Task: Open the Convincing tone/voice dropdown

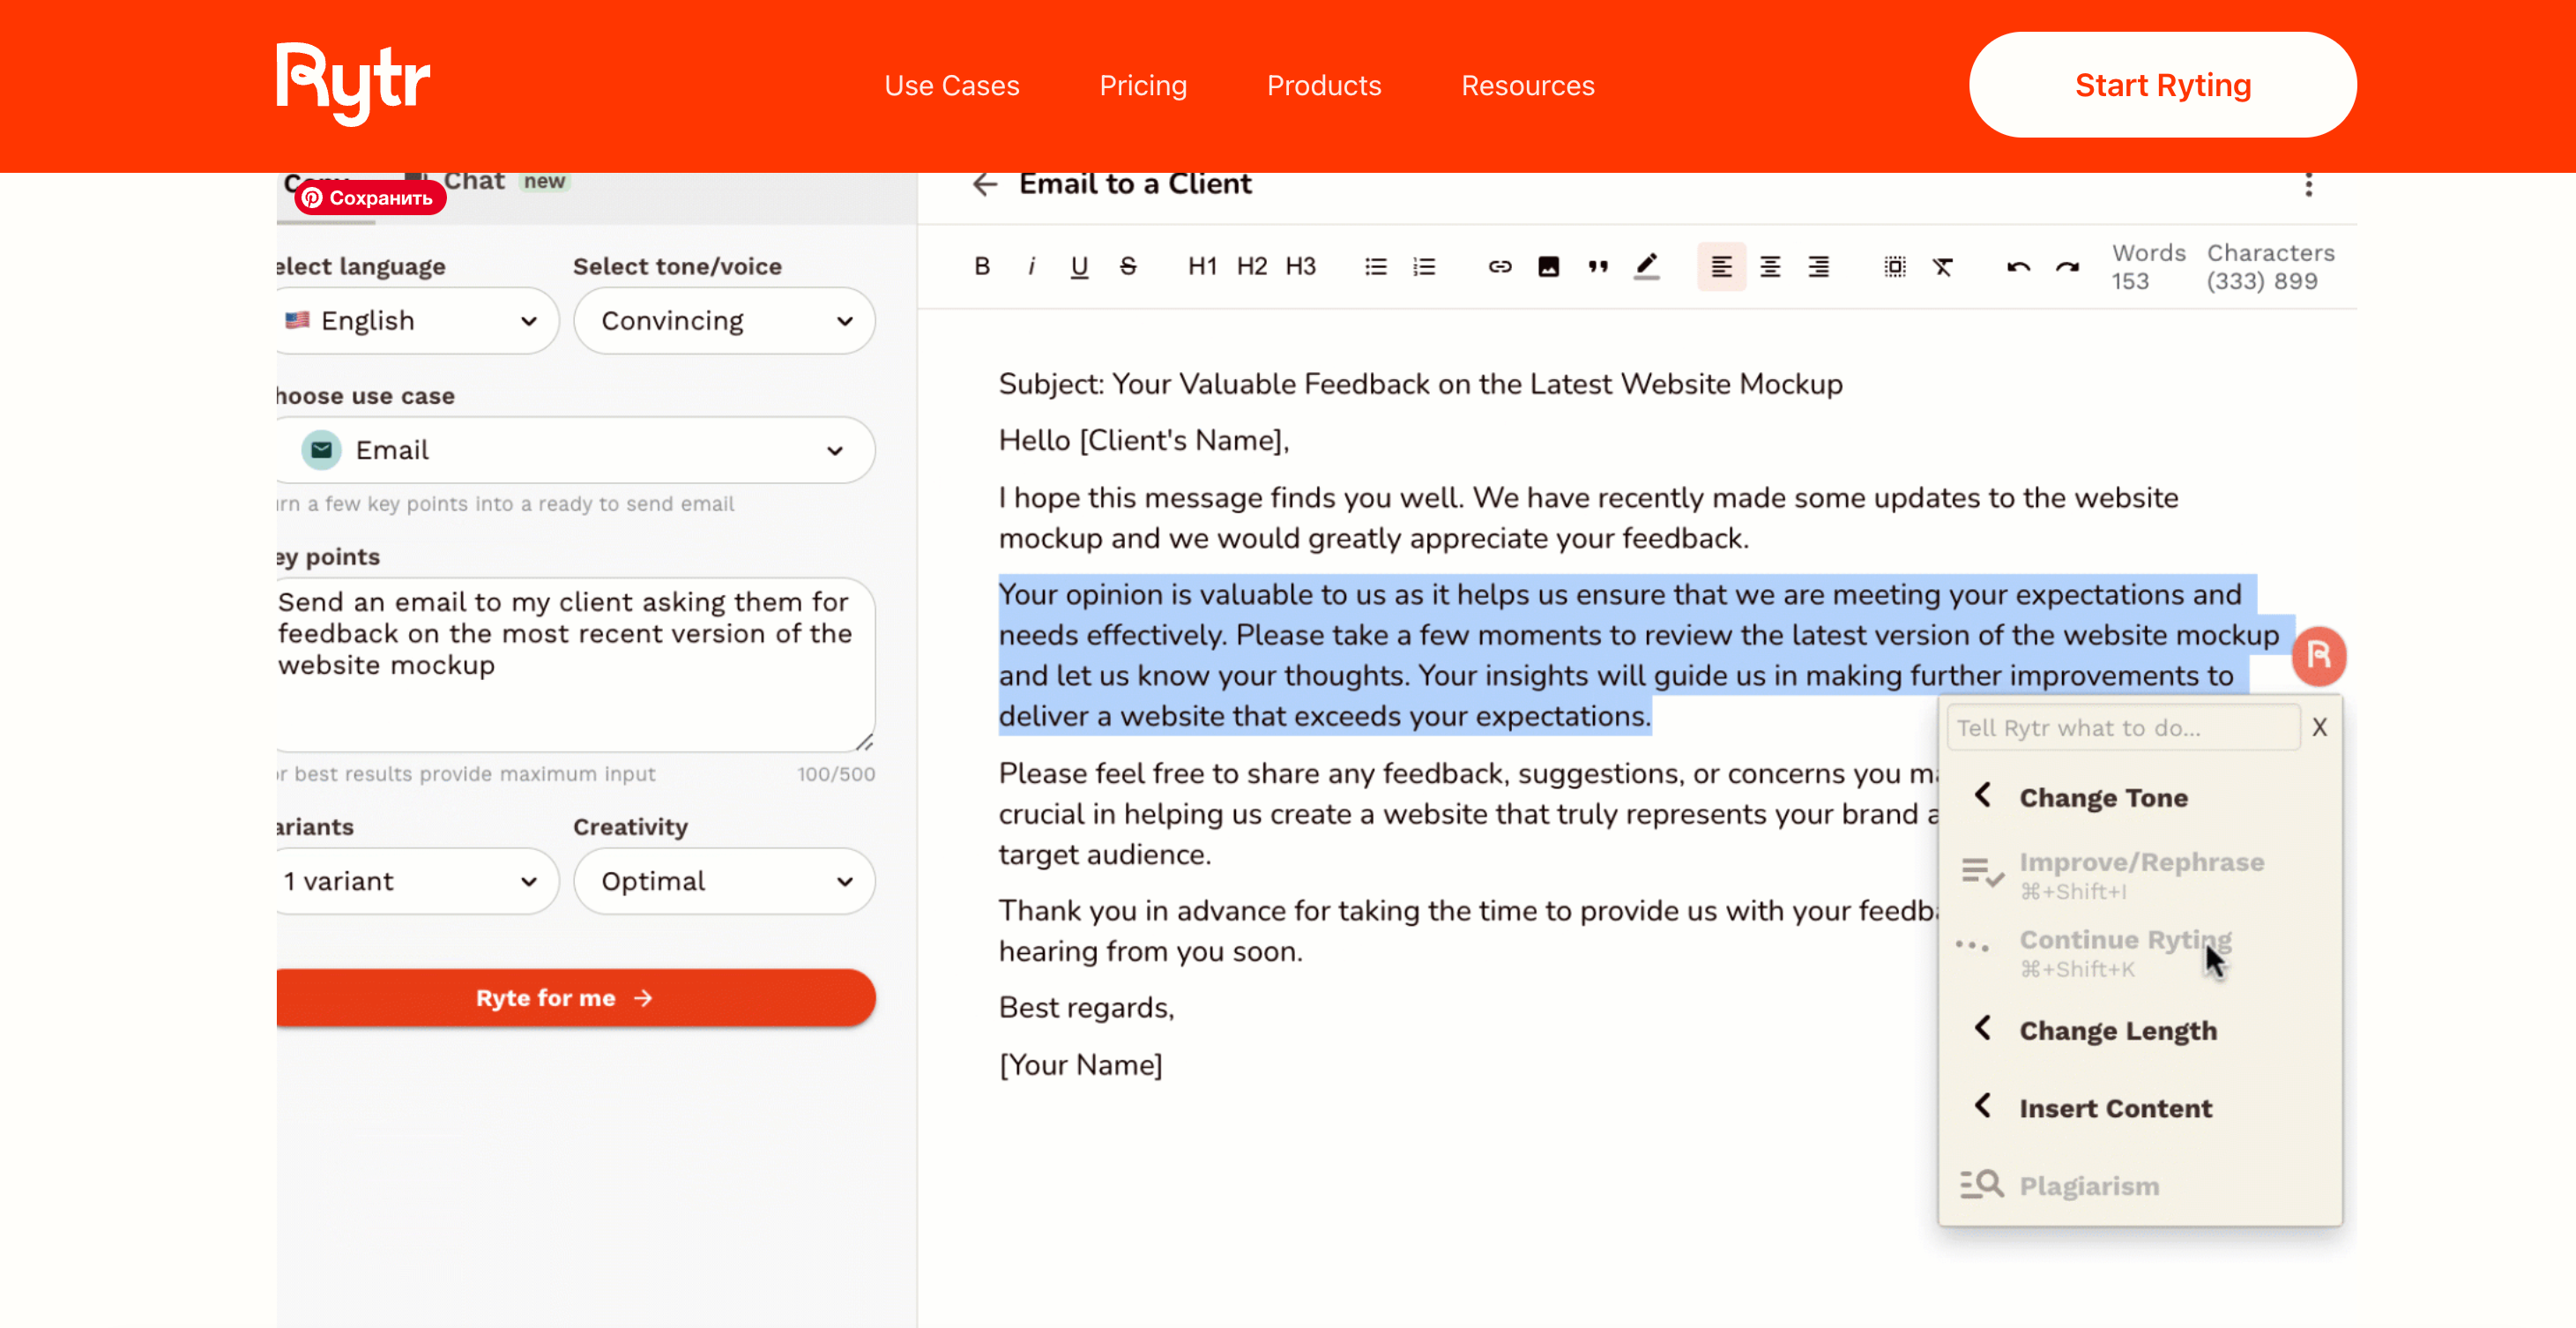Action: click(724, 320)
